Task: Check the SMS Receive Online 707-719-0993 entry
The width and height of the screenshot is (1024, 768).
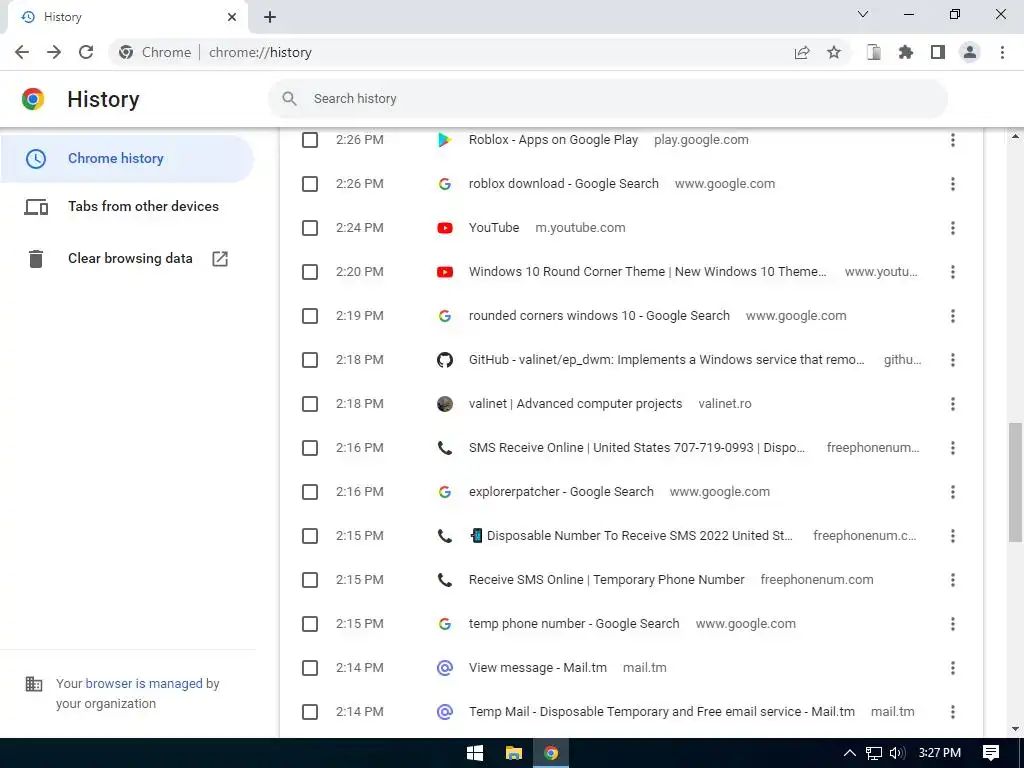Action: pos(310,448)
